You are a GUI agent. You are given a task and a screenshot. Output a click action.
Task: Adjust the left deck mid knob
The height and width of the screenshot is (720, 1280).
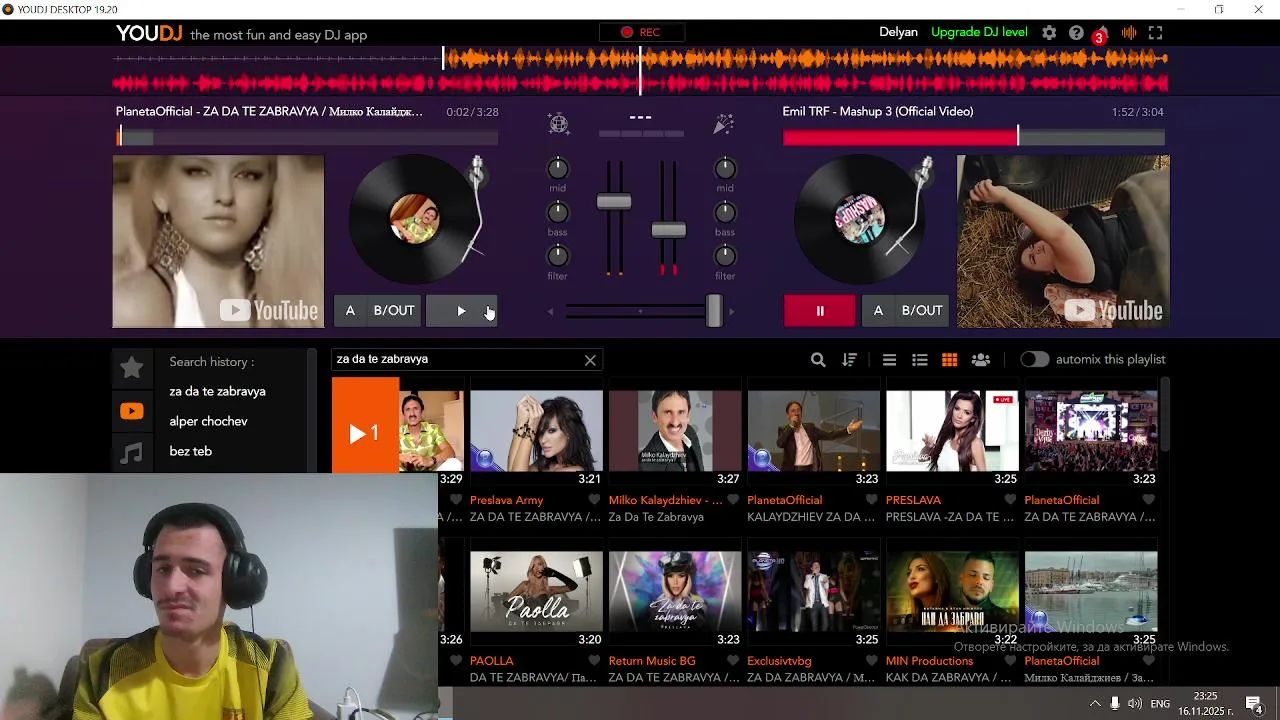tap(558, 169)
